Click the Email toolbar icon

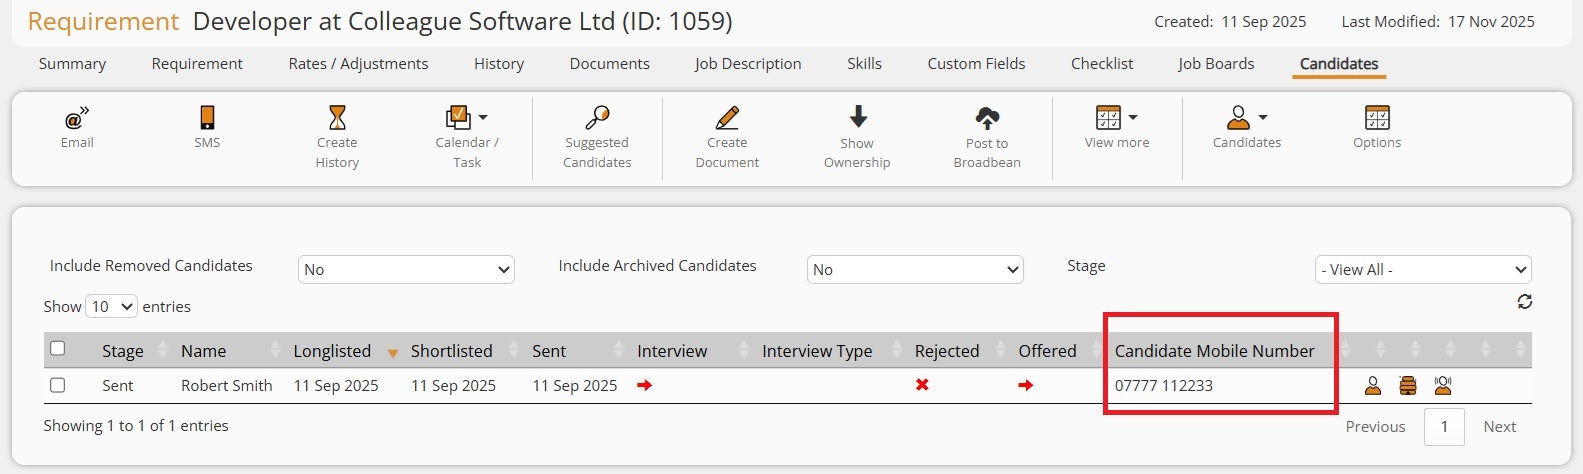pyautogui.click(x=77, y=119)
